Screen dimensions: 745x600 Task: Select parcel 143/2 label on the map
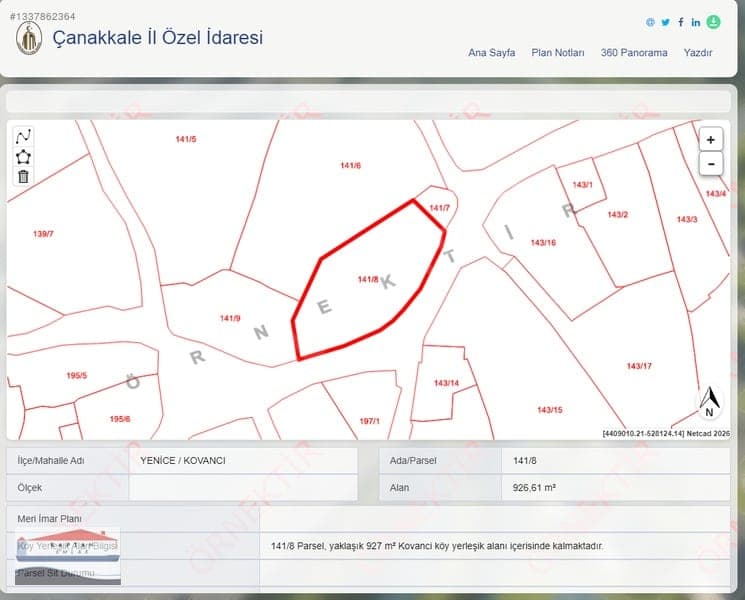click(x=618, y=215)
